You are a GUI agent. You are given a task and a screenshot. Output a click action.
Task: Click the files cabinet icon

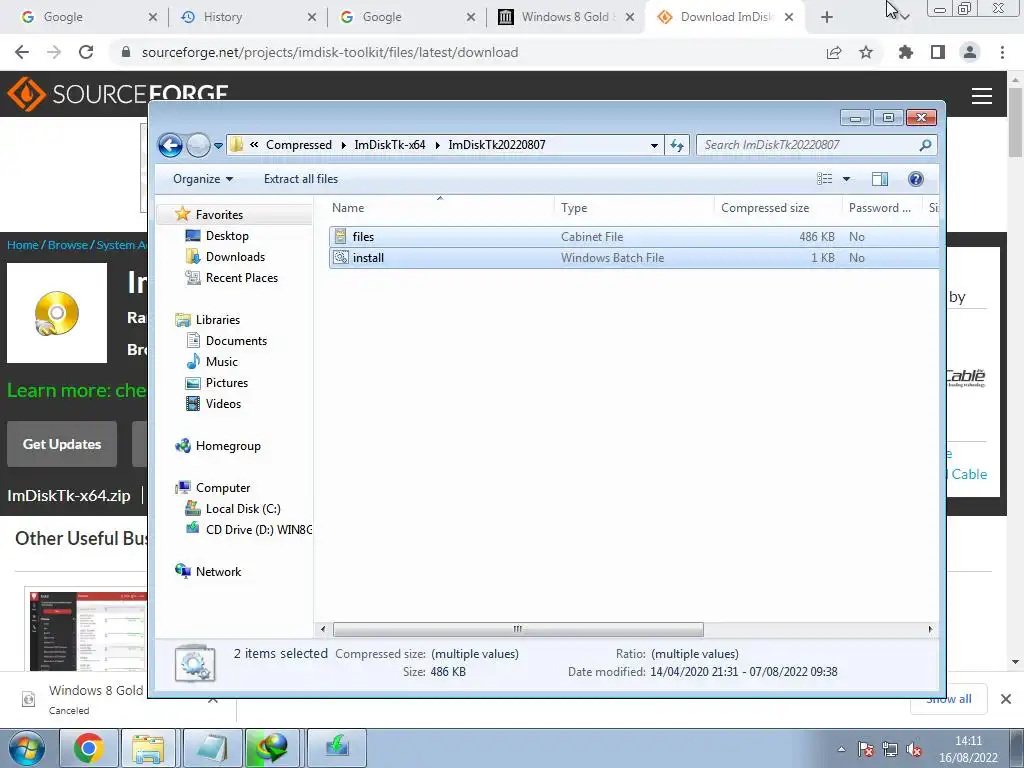[340, 236]
